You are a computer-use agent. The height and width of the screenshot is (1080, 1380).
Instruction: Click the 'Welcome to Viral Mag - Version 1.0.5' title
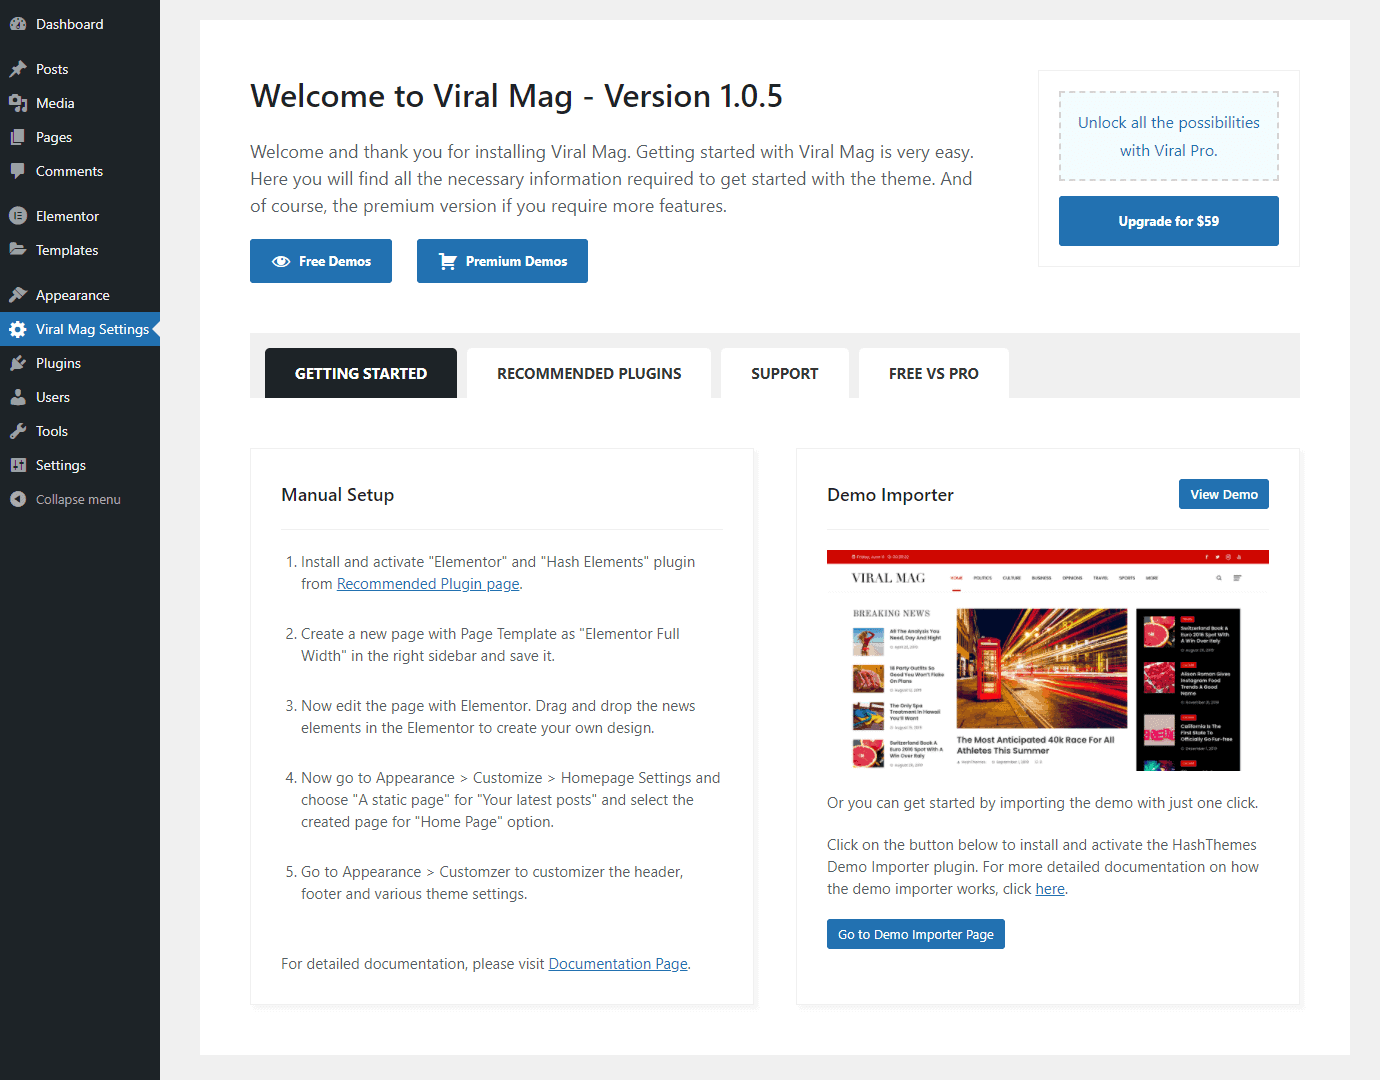coord(516,96)
